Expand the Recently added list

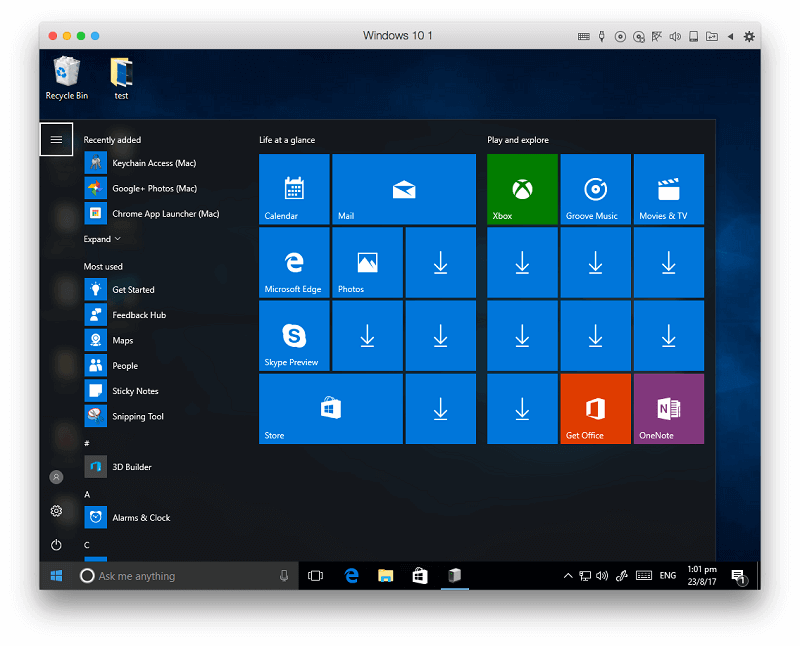[x=102, y=239]
